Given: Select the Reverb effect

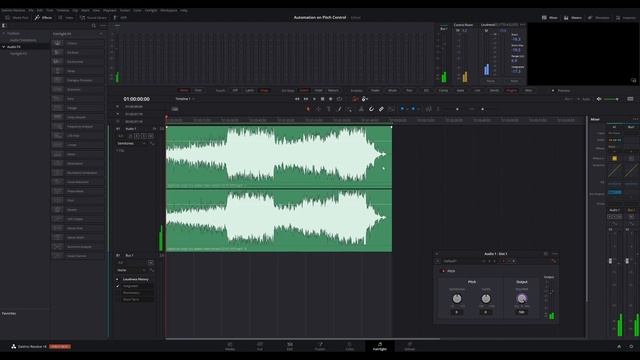Looking at the screenshot, I should click(78, 209).
